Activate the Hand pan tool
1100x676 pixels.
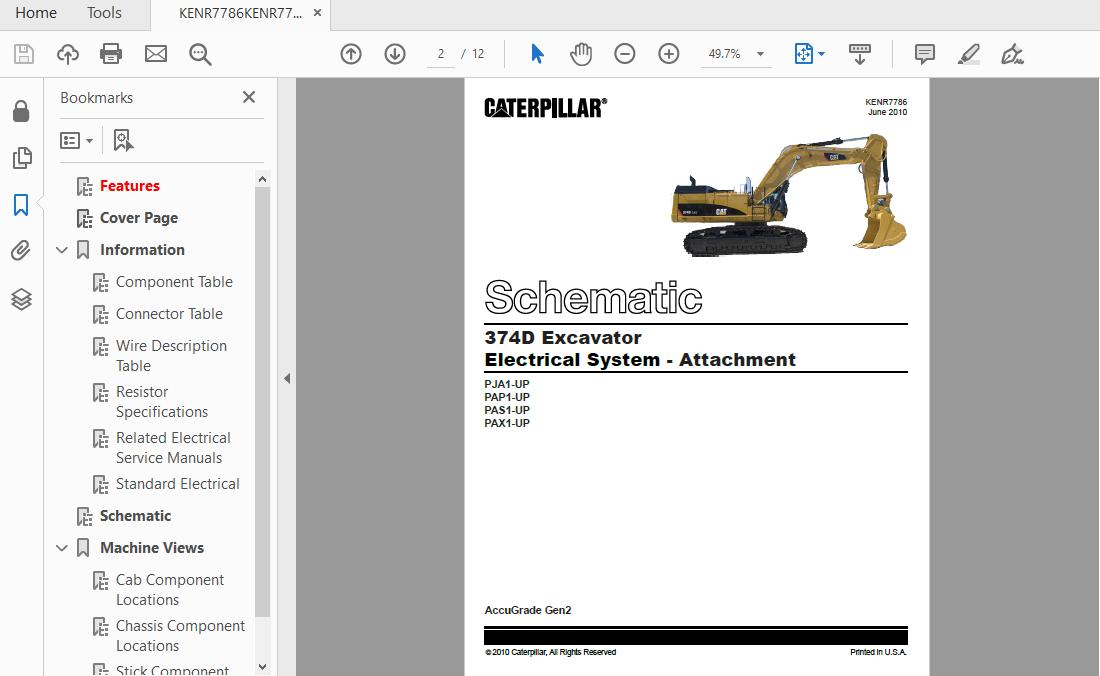pos(581,54)
